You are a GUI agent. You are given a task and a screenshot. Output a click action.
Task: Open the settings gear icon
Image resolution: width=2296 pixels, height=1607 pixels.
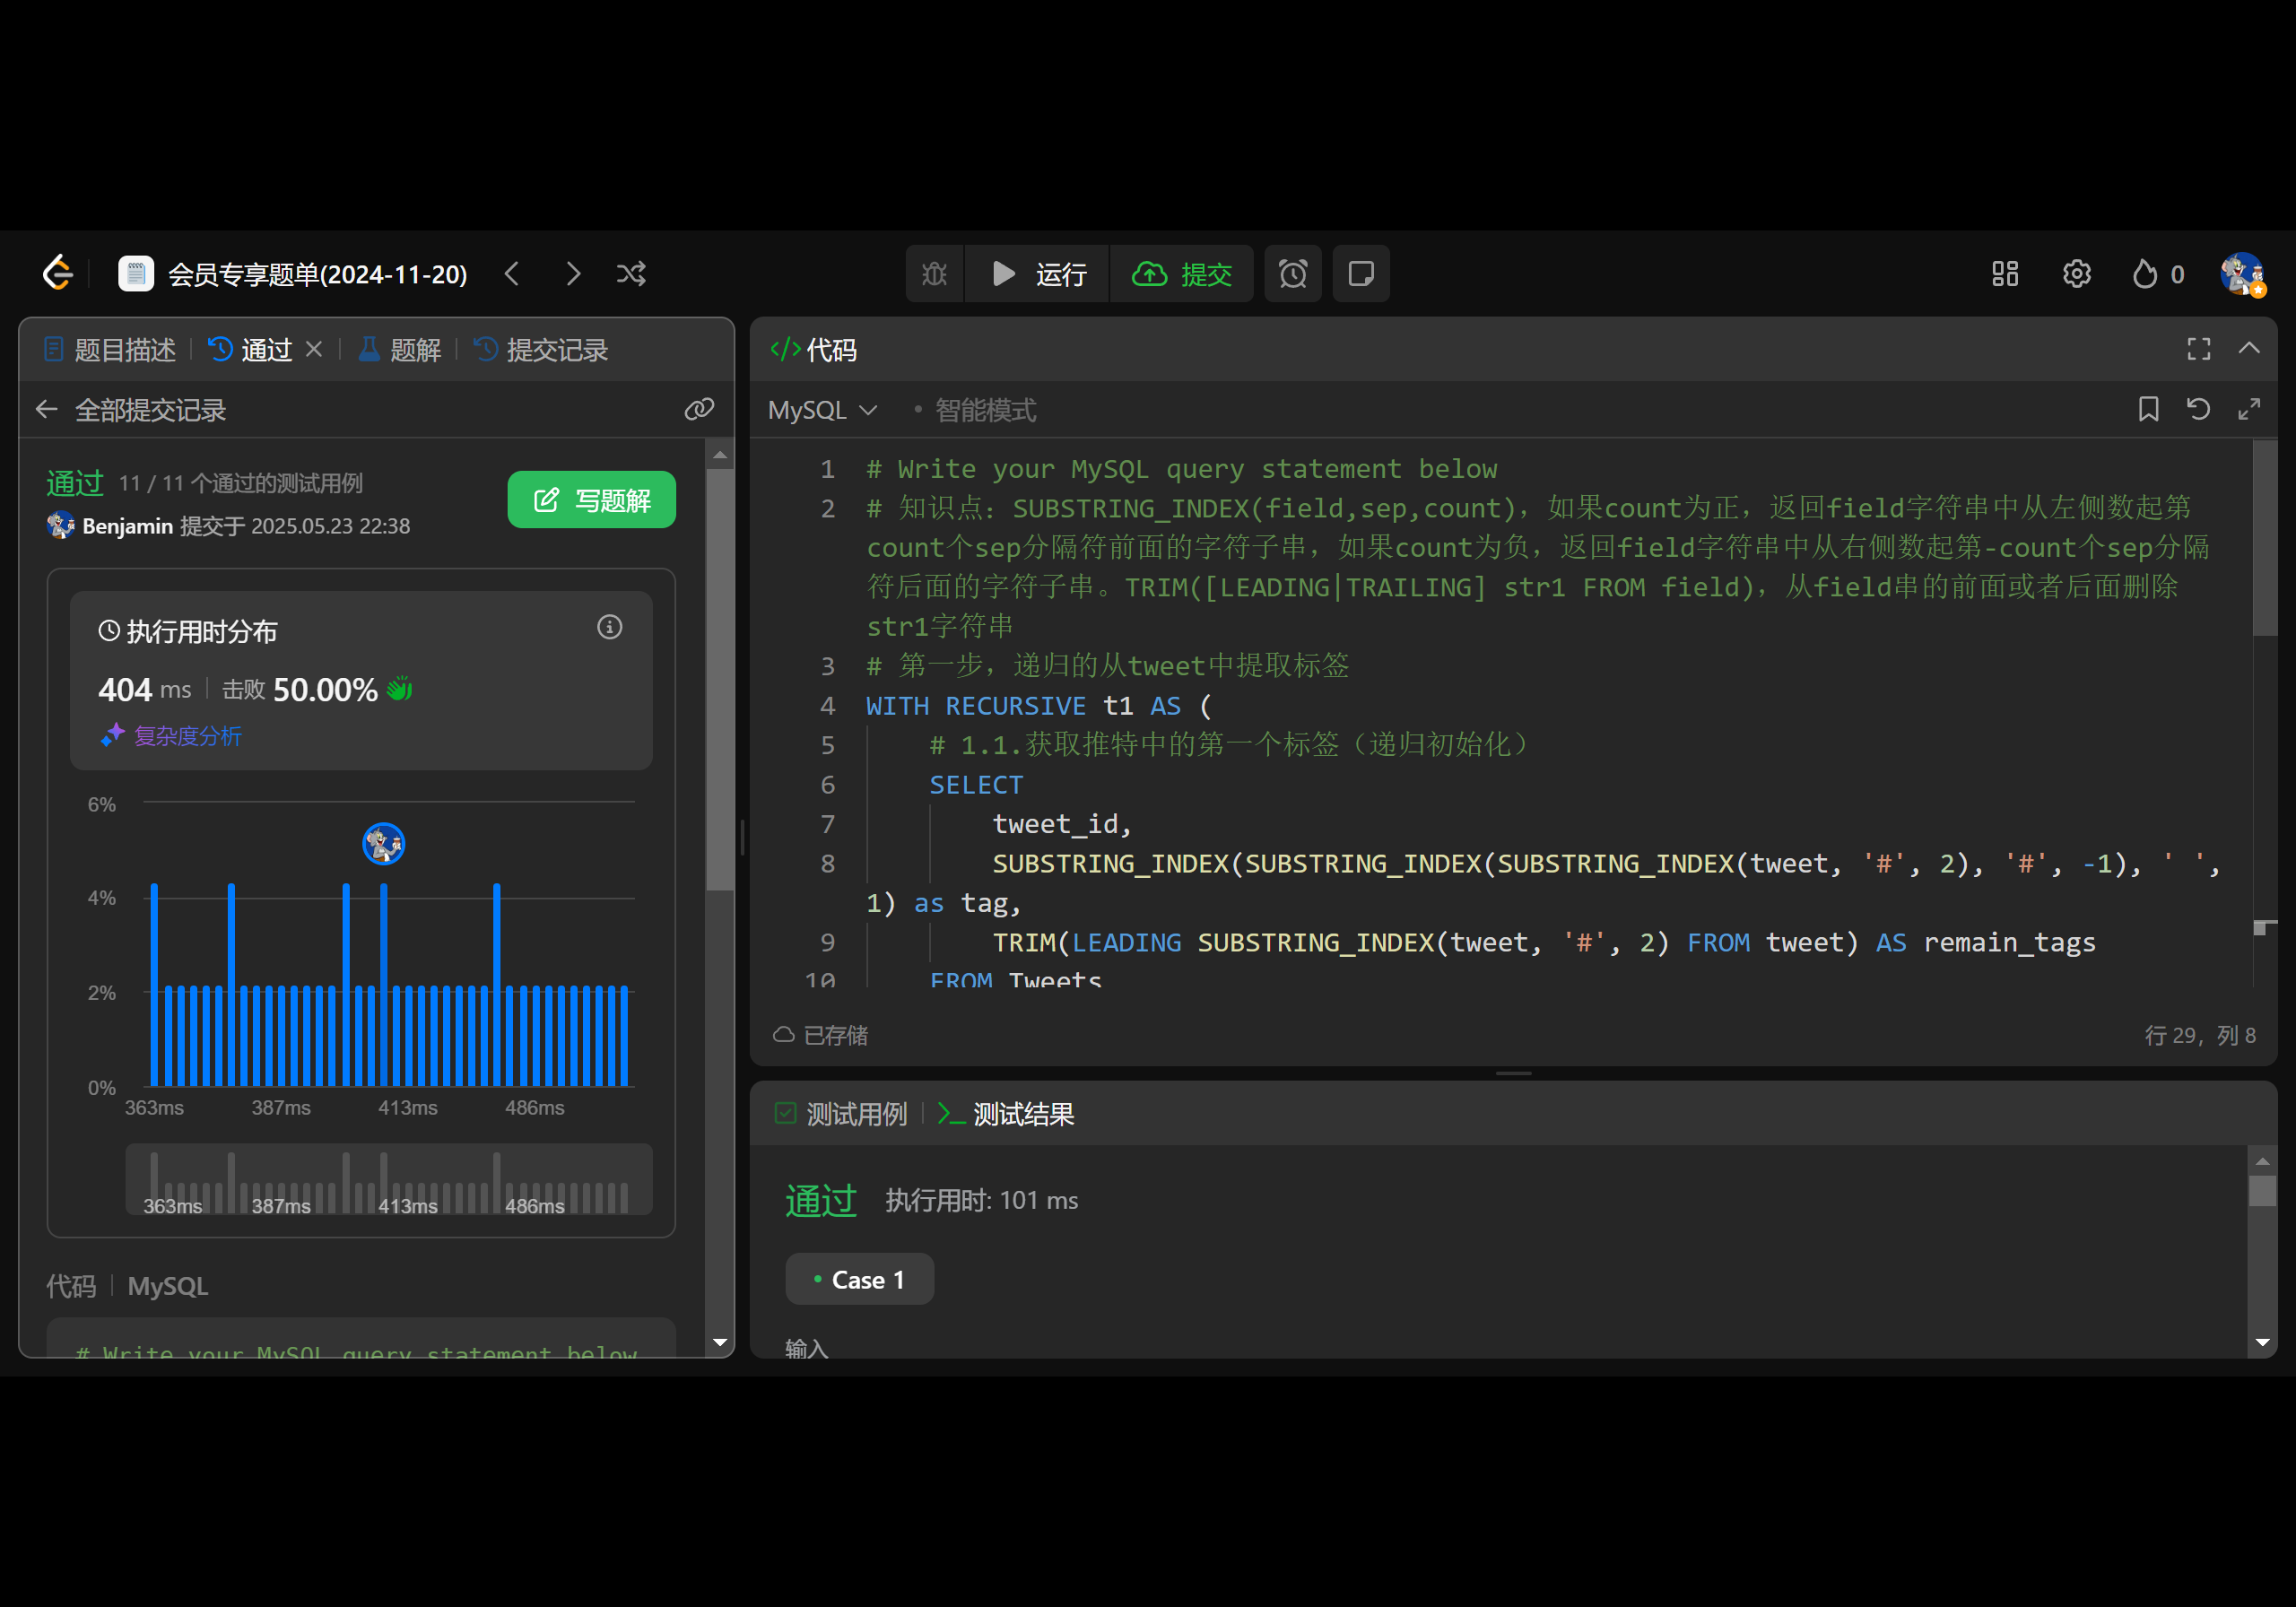coord(2076,274)
